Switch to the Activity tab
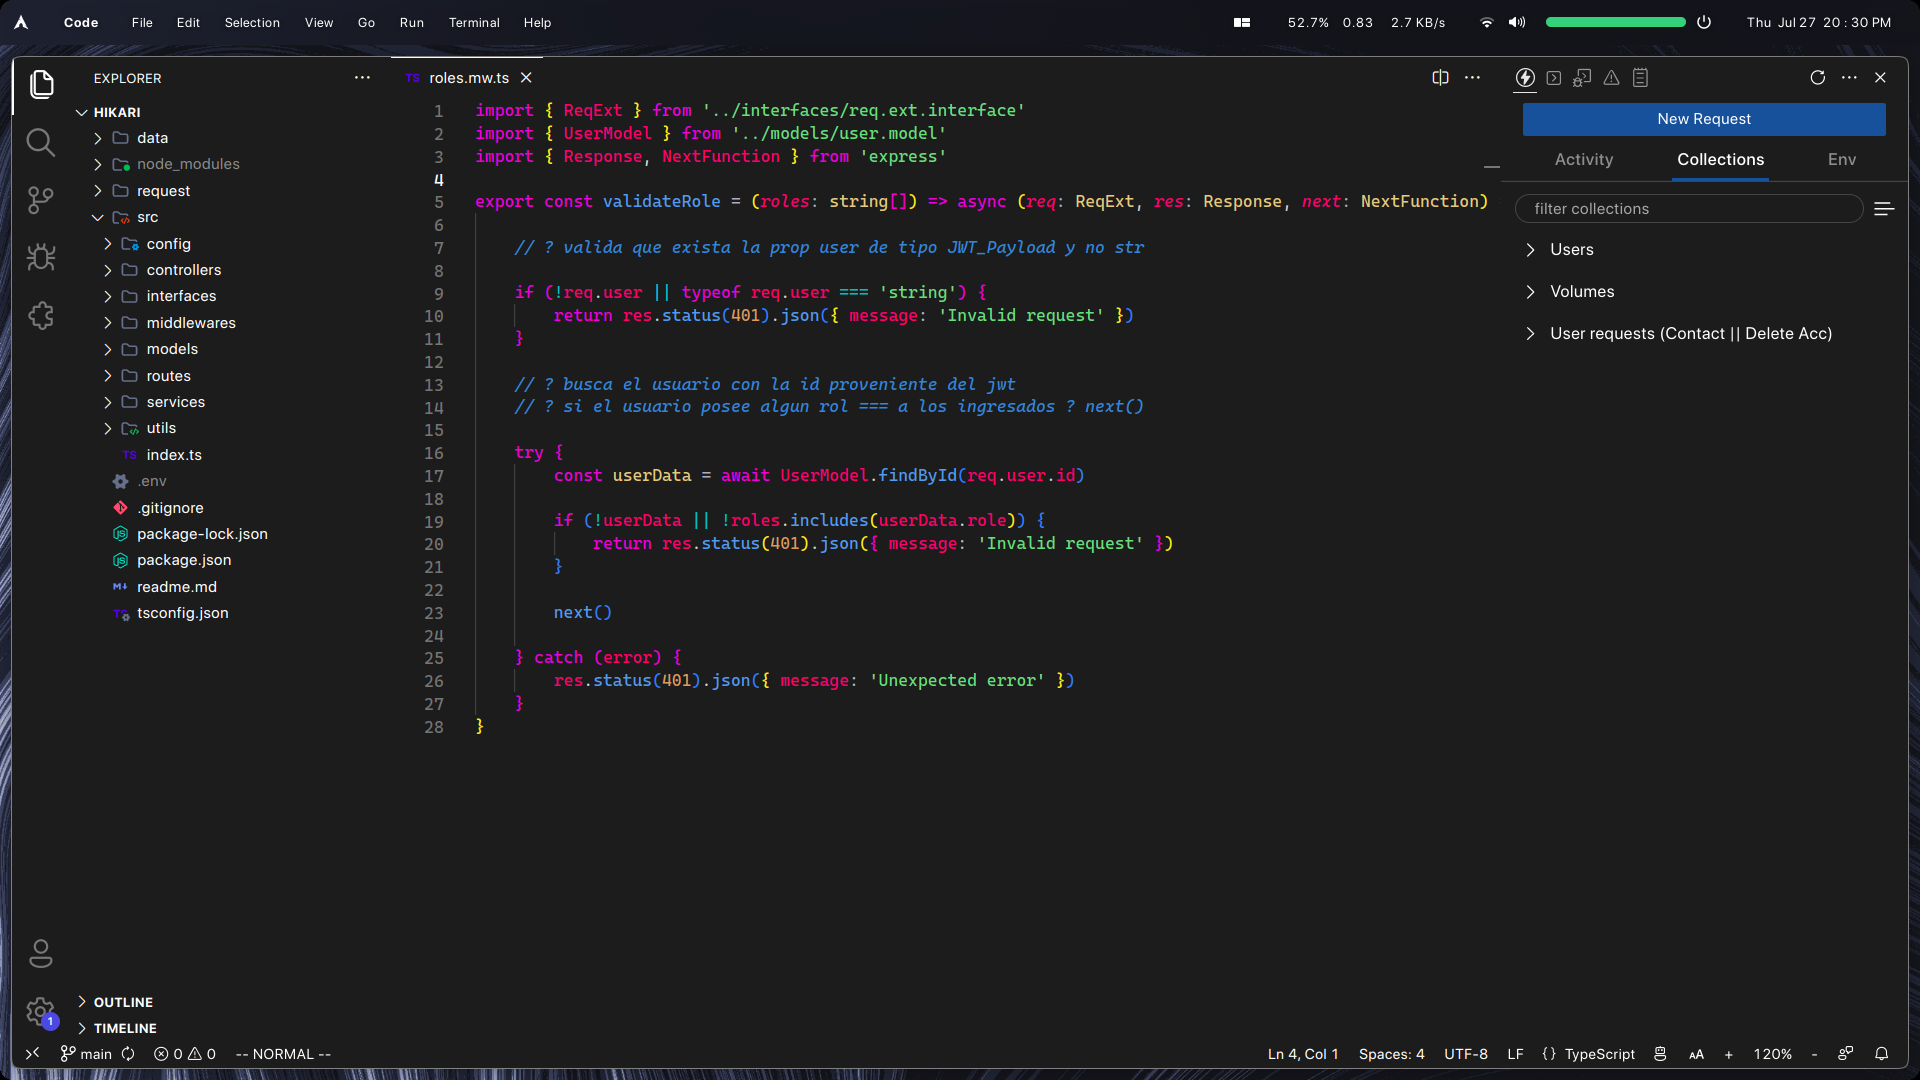 coord(1583,160)
